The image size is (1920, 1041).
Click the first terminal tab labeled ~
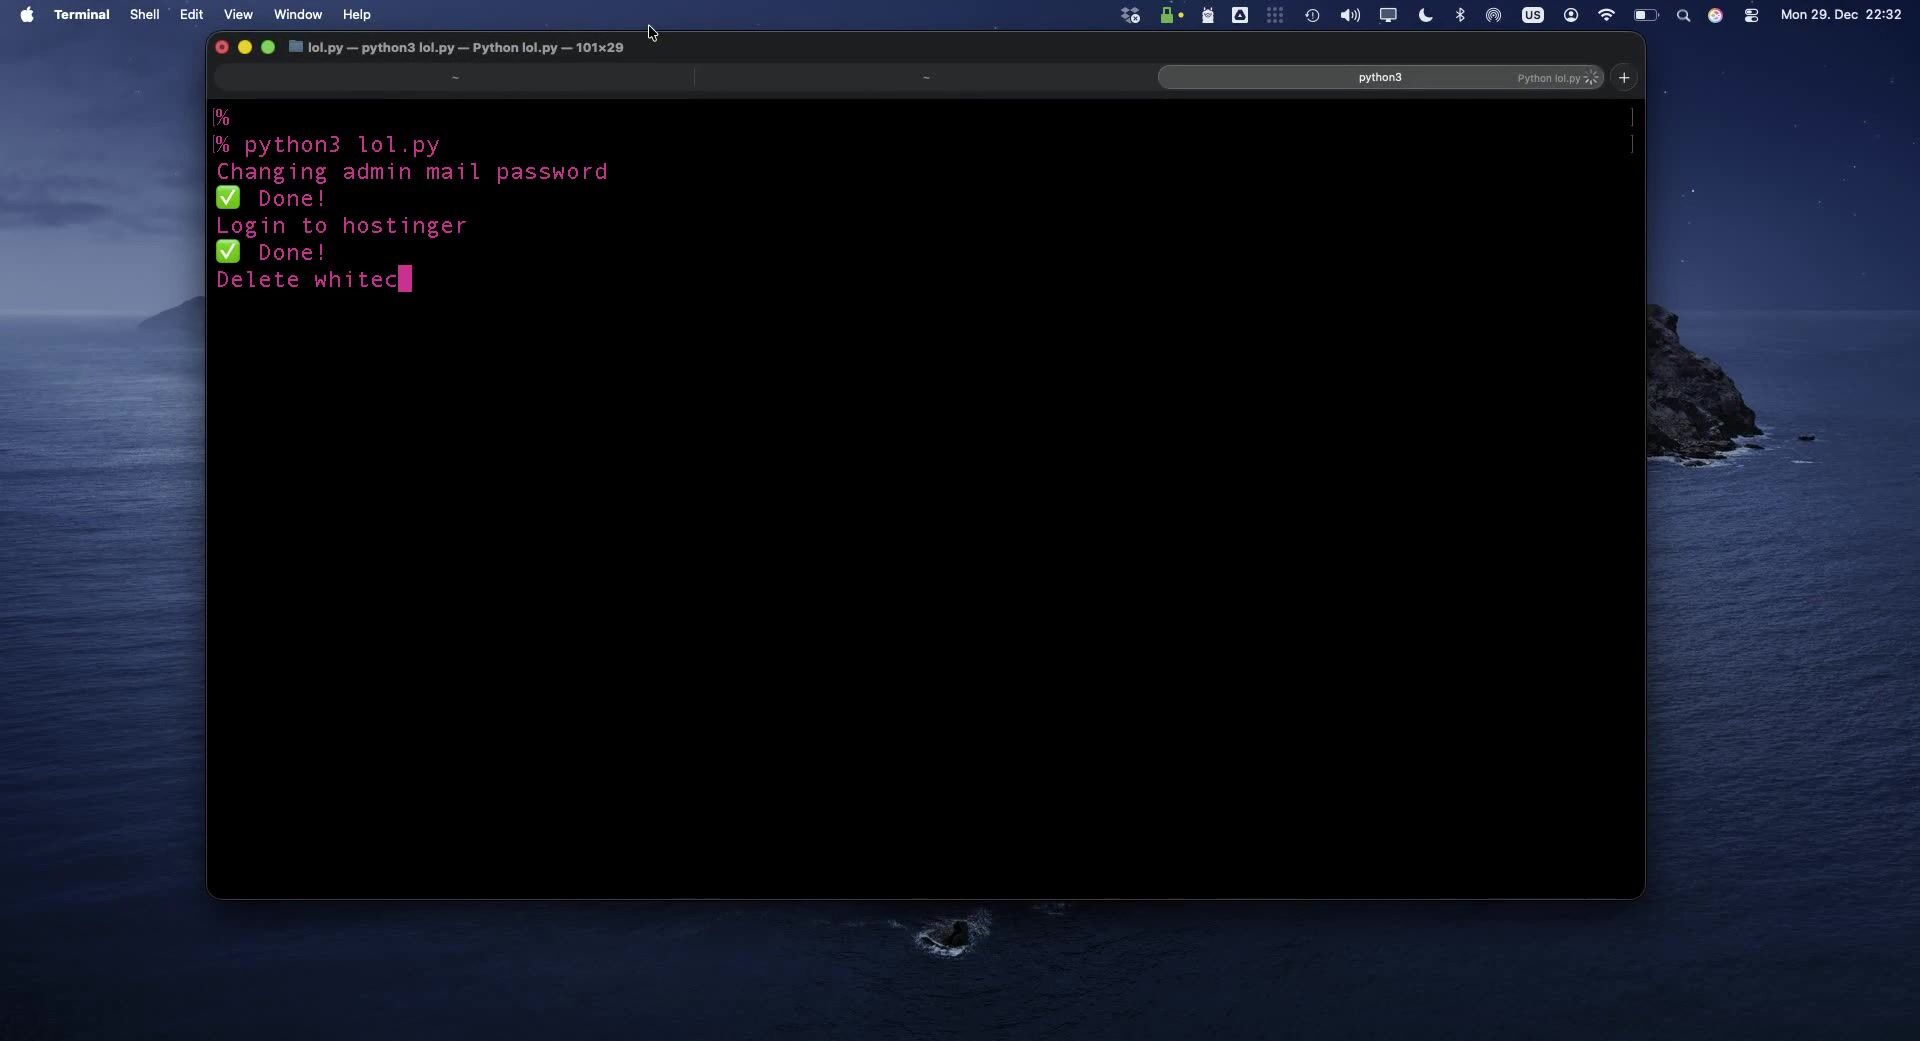[x=455, y=77]
